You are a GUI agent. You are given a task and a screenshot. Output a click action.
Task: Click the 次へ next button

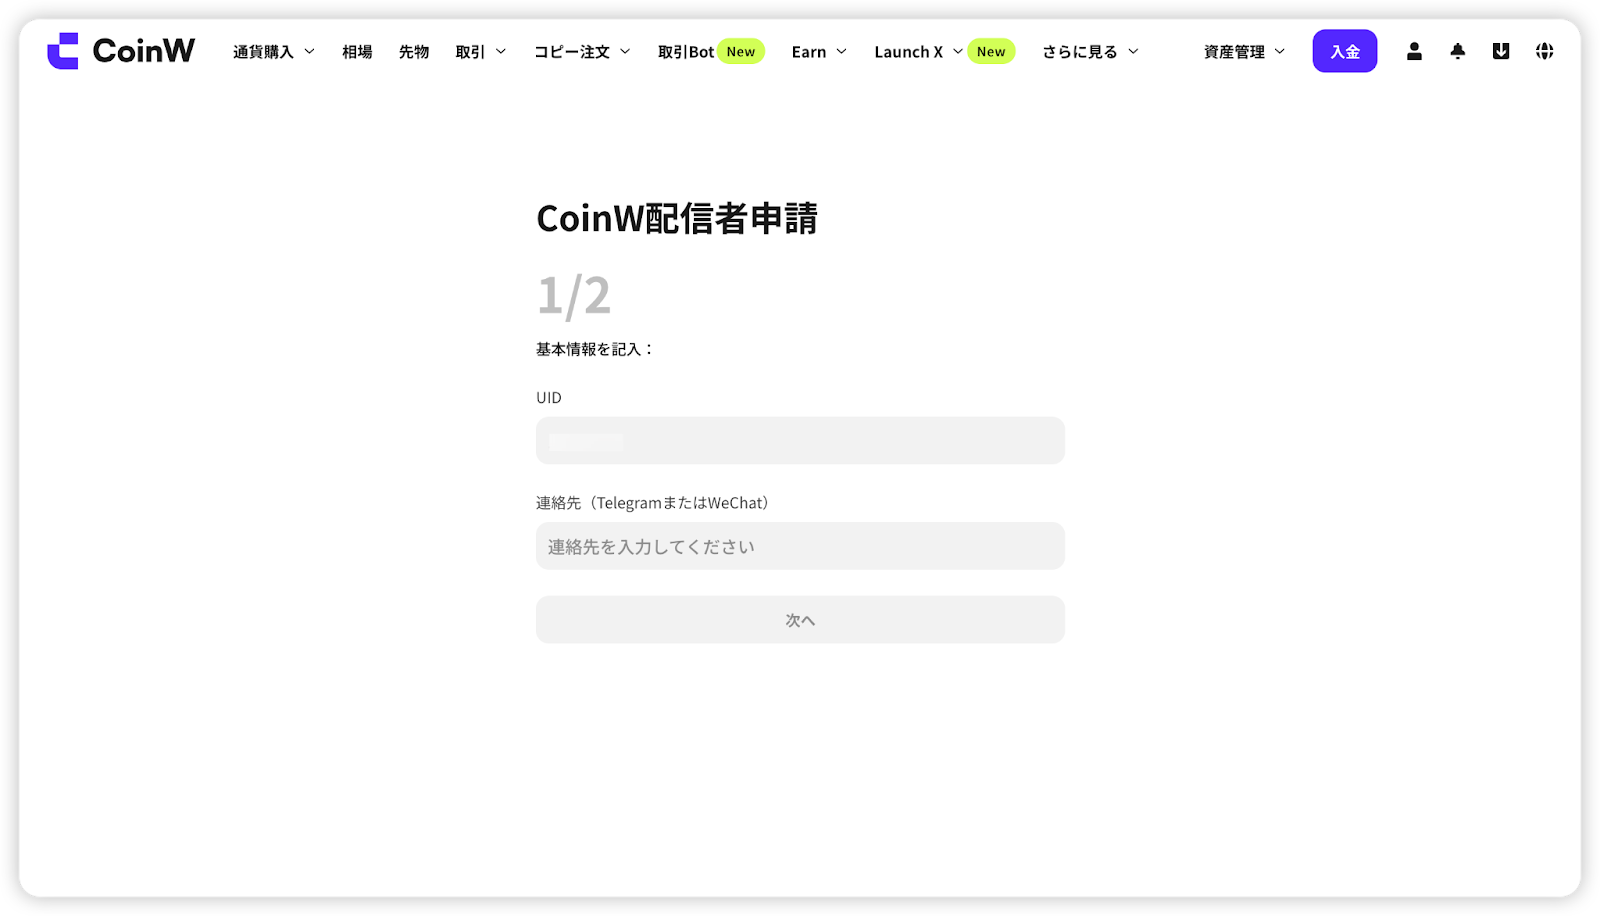(x=800, y=620)
